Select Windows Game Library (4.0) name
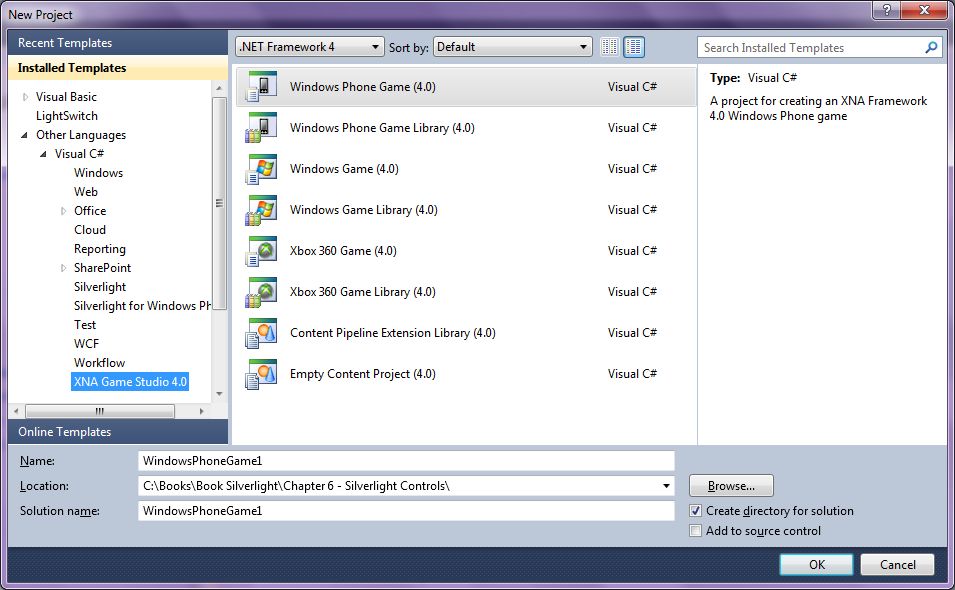Viewport: 955px width, 590px height. click(364, 210)
